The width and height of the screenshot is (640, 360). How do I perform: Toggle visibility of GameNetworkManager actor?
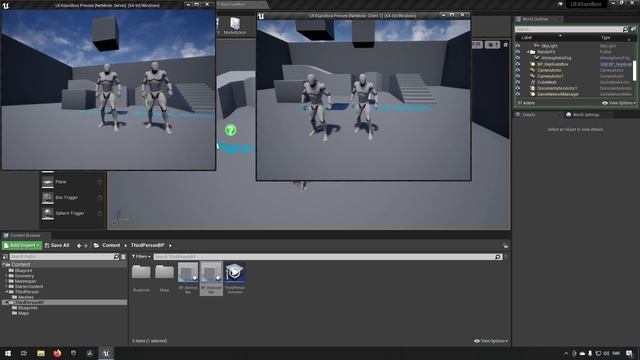tap(518, 94)
